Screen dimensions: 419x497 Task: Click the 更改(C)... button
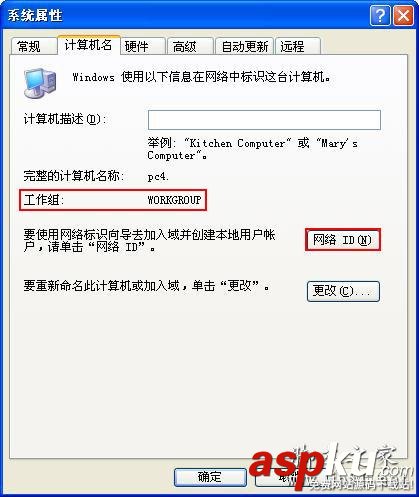[x=343, y=291]
